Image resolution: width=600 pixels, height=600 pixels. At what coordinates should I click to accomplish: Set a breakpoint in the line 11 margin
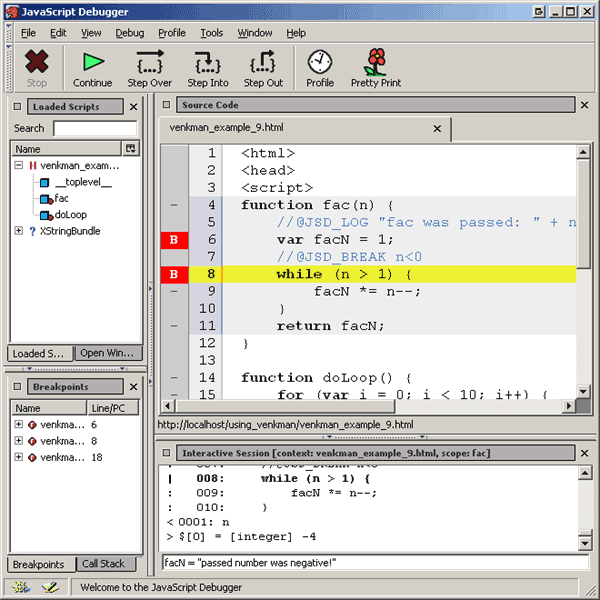[x=174, y=326]
